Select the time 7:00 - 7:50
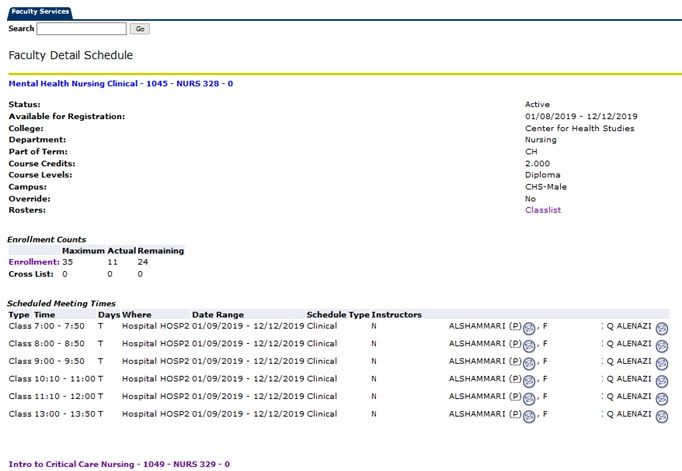The height and width of the screenshot is (471, 682). pyautogui.click(x=59, y=326)
